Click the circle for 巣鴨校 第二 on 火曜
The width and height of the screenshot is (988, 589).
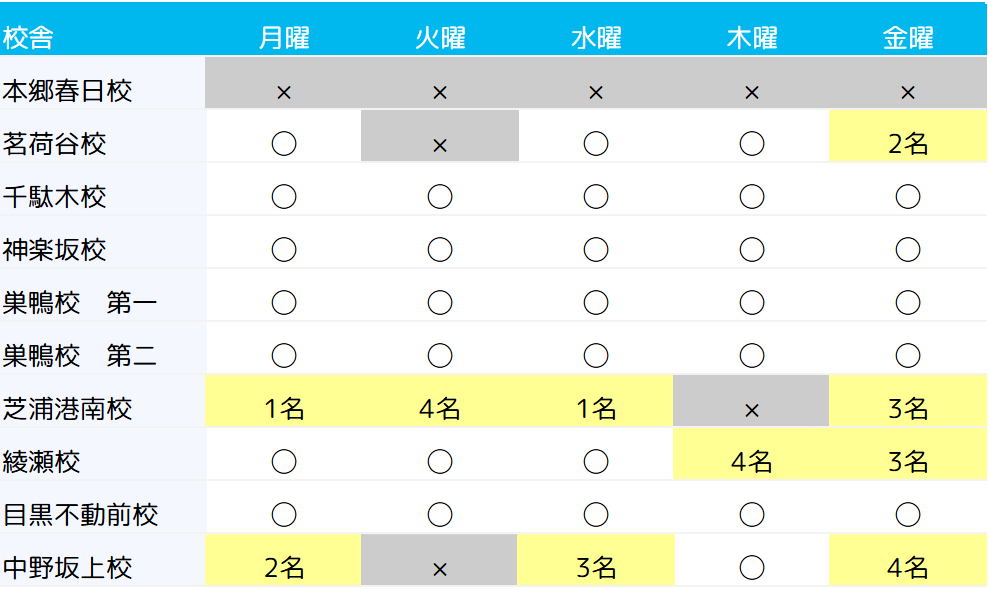coord(440,355)
